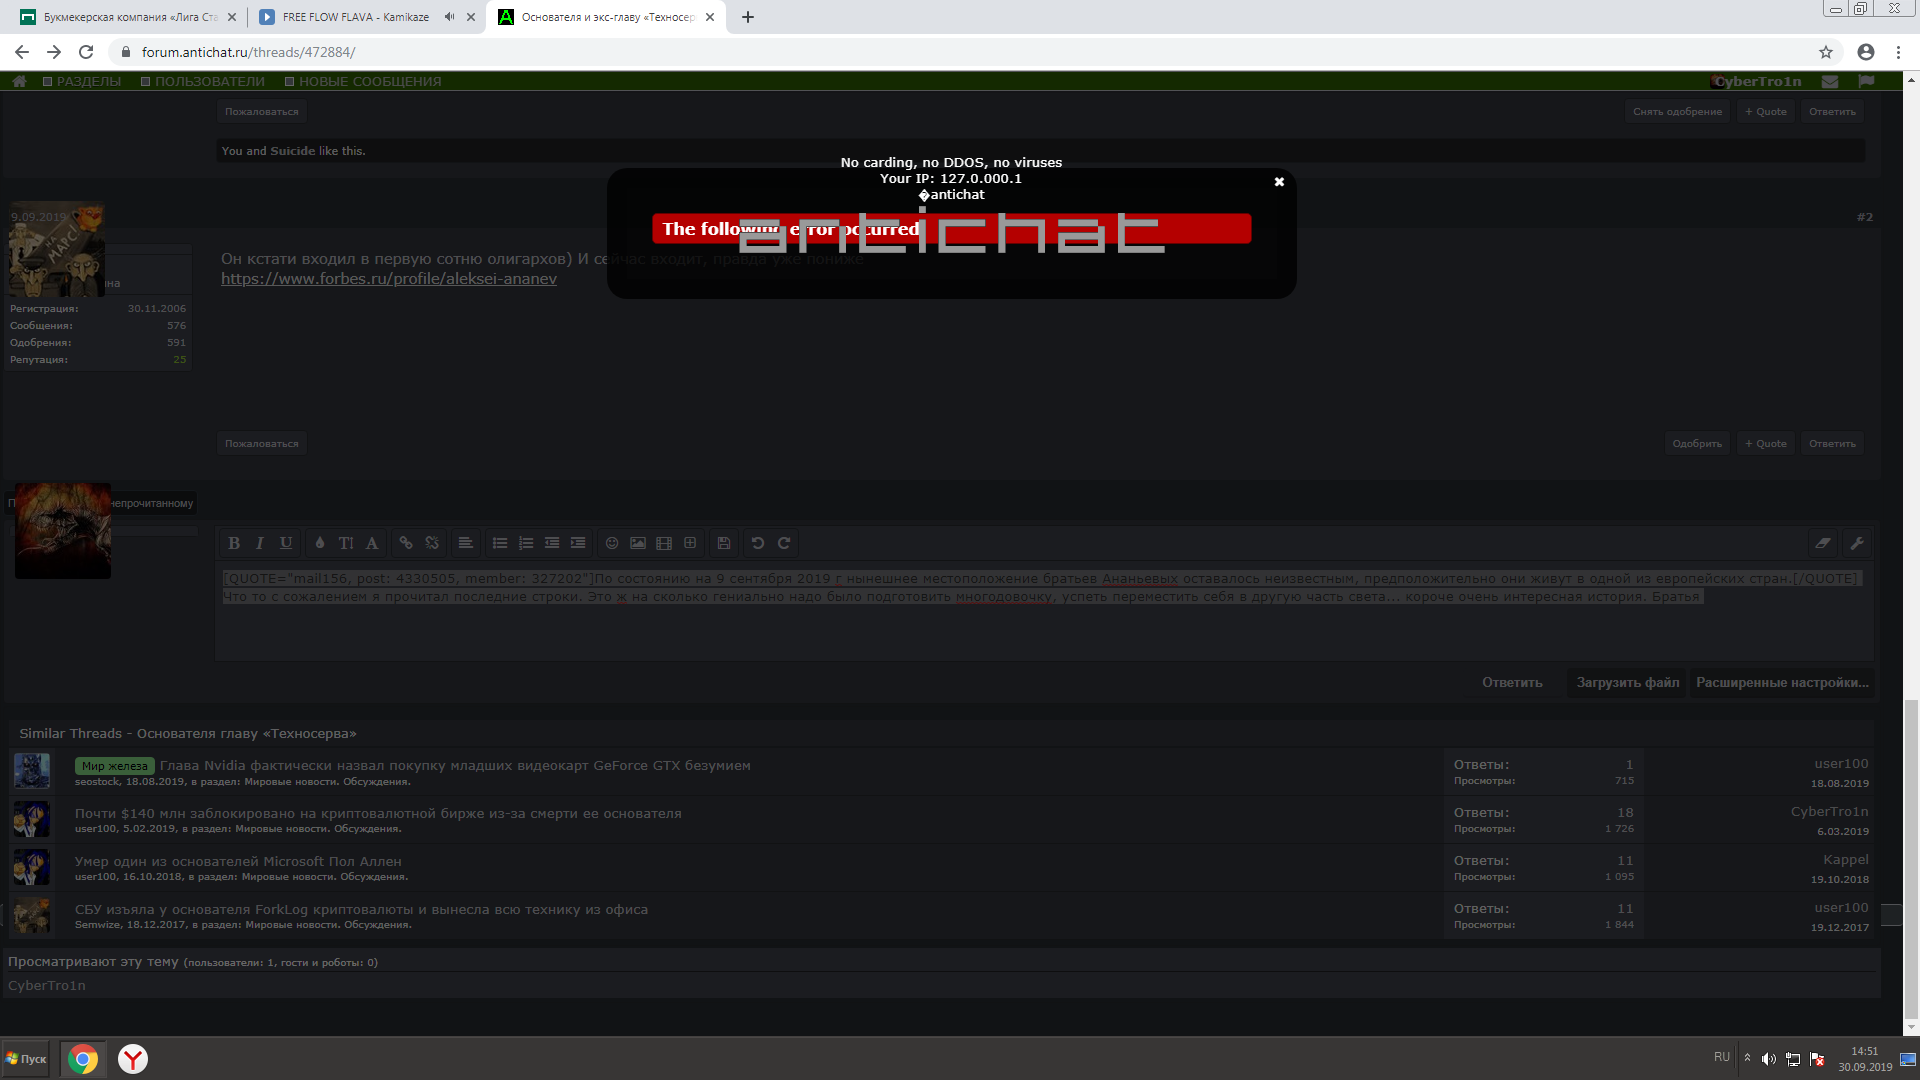Open text alignment dropdown
The width and height of the screenshot is (1920, 1080).
click(x=466, y=543)
